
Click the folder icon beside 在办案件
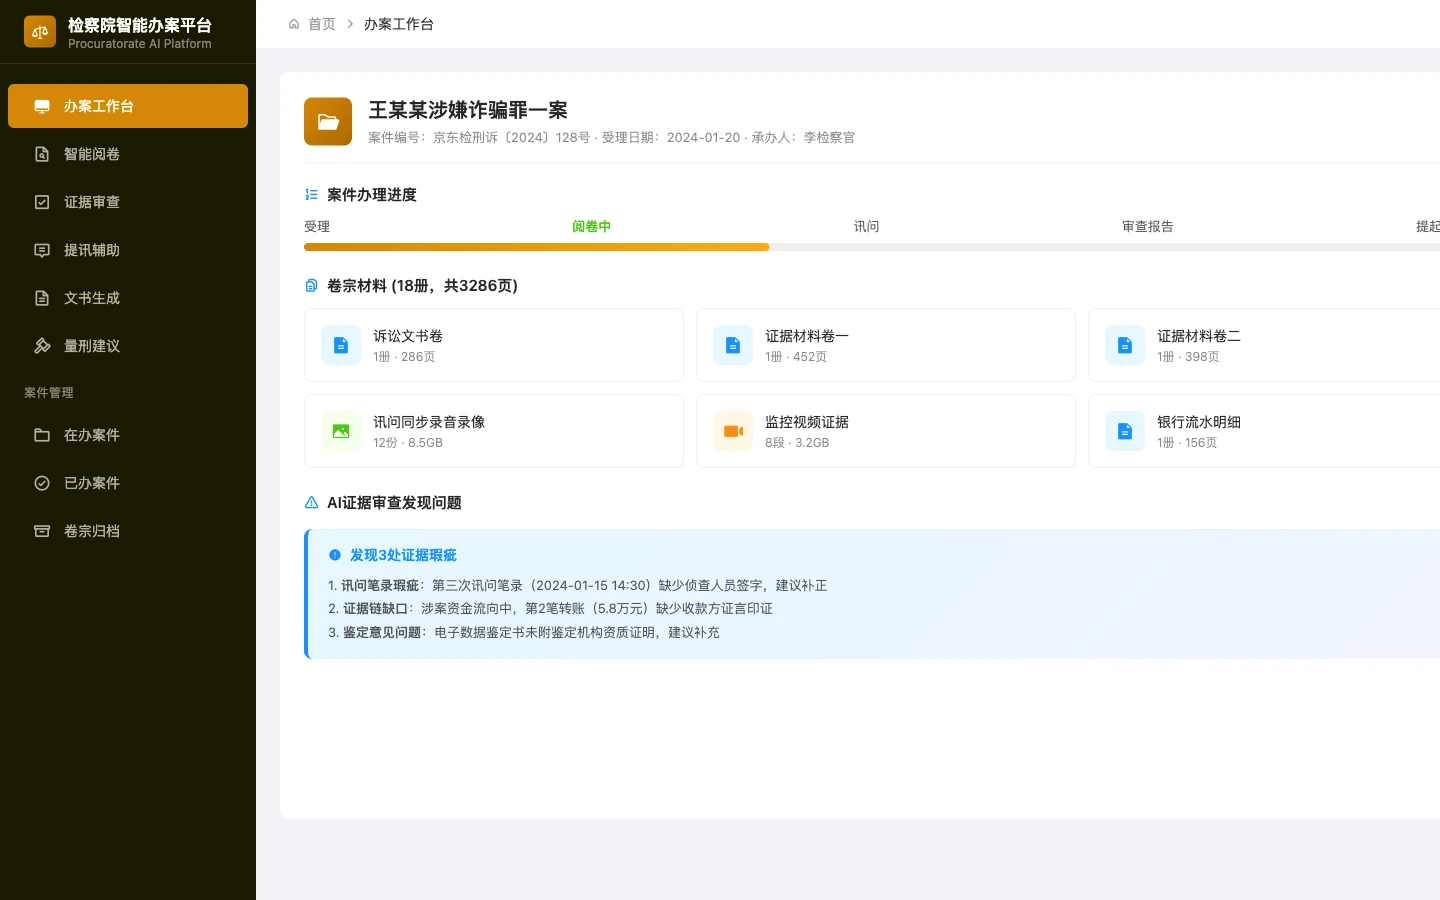[x=42, y=435]
